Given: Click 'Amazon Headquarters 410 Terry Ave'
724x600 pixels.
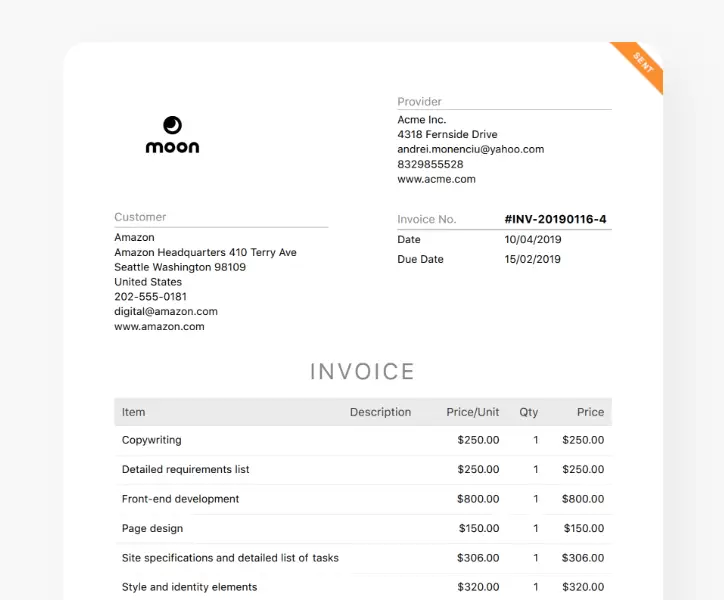Looking at the screenshot, I should click(x=205, y=252).
